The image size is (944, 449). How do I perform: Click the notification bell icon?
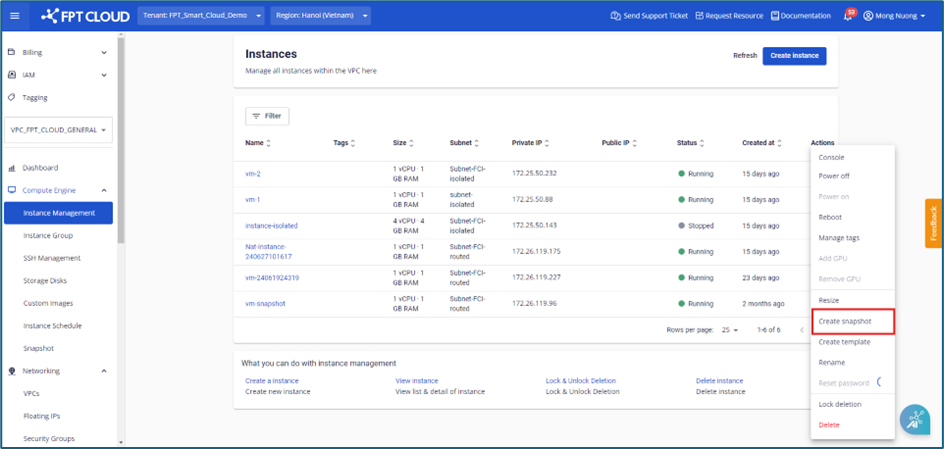tap(848, 16)
